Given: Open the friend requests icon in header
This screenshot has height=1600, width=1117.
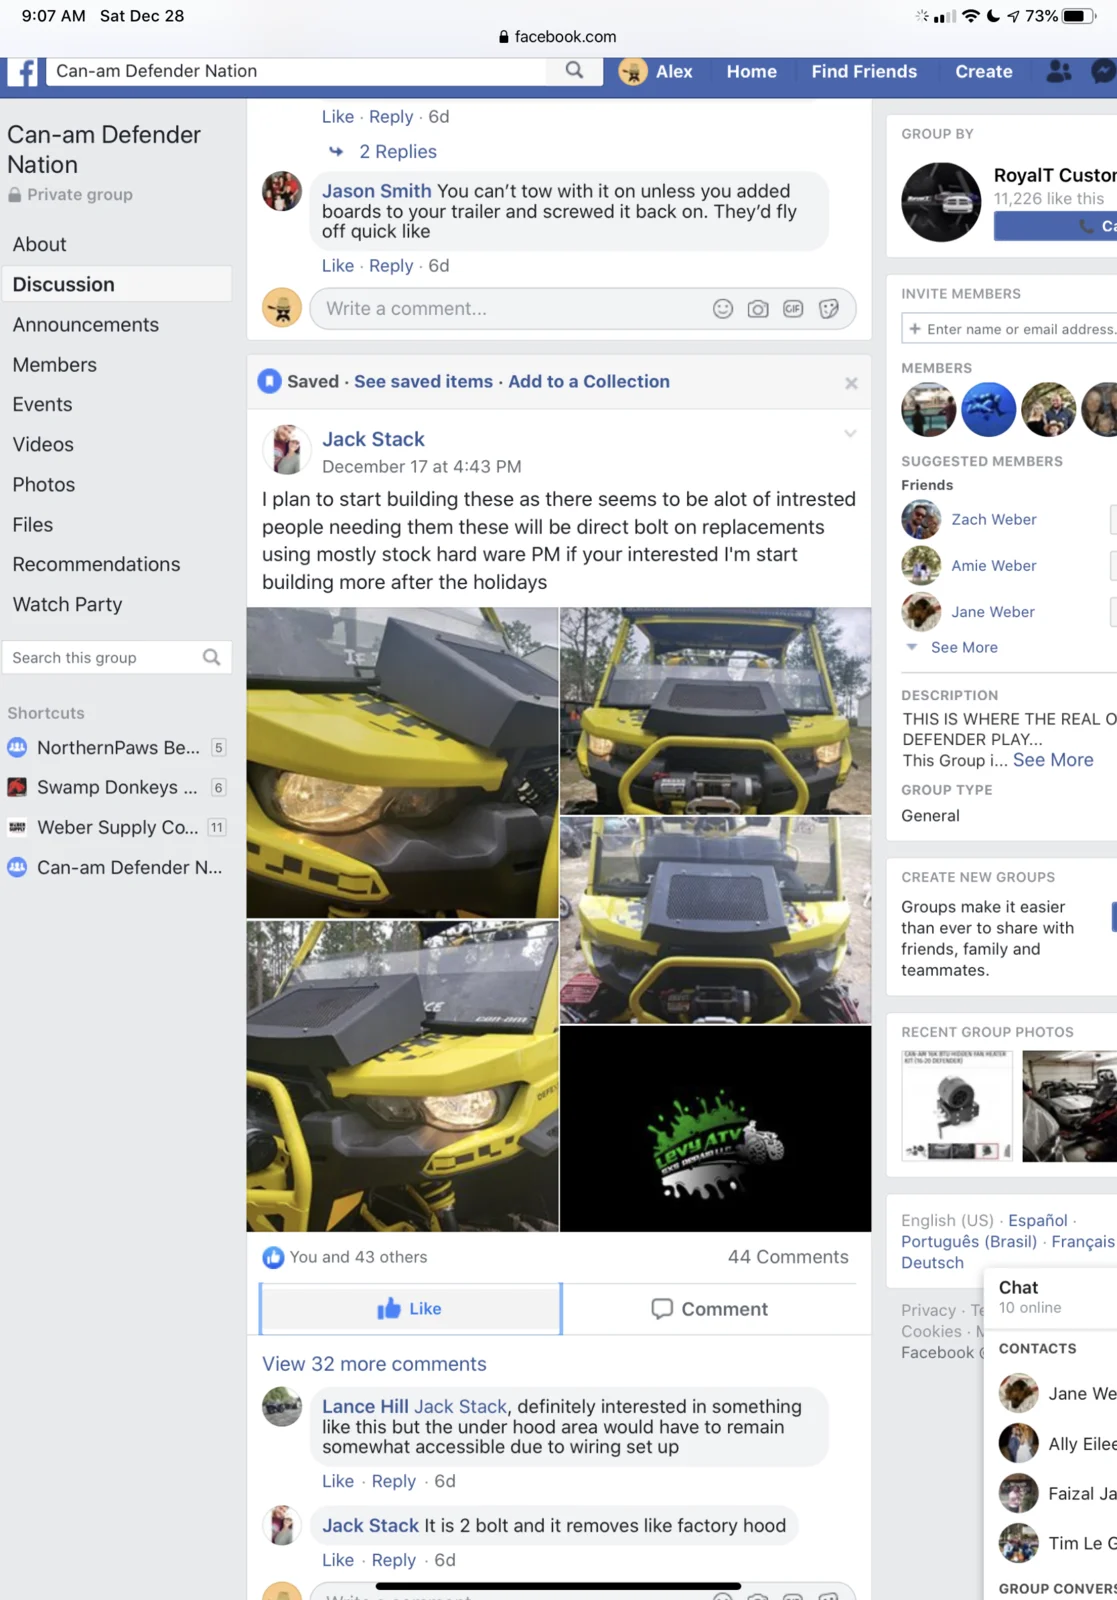Looking at the screenshot, I should pyautogui.click(x=1058, y=71).
